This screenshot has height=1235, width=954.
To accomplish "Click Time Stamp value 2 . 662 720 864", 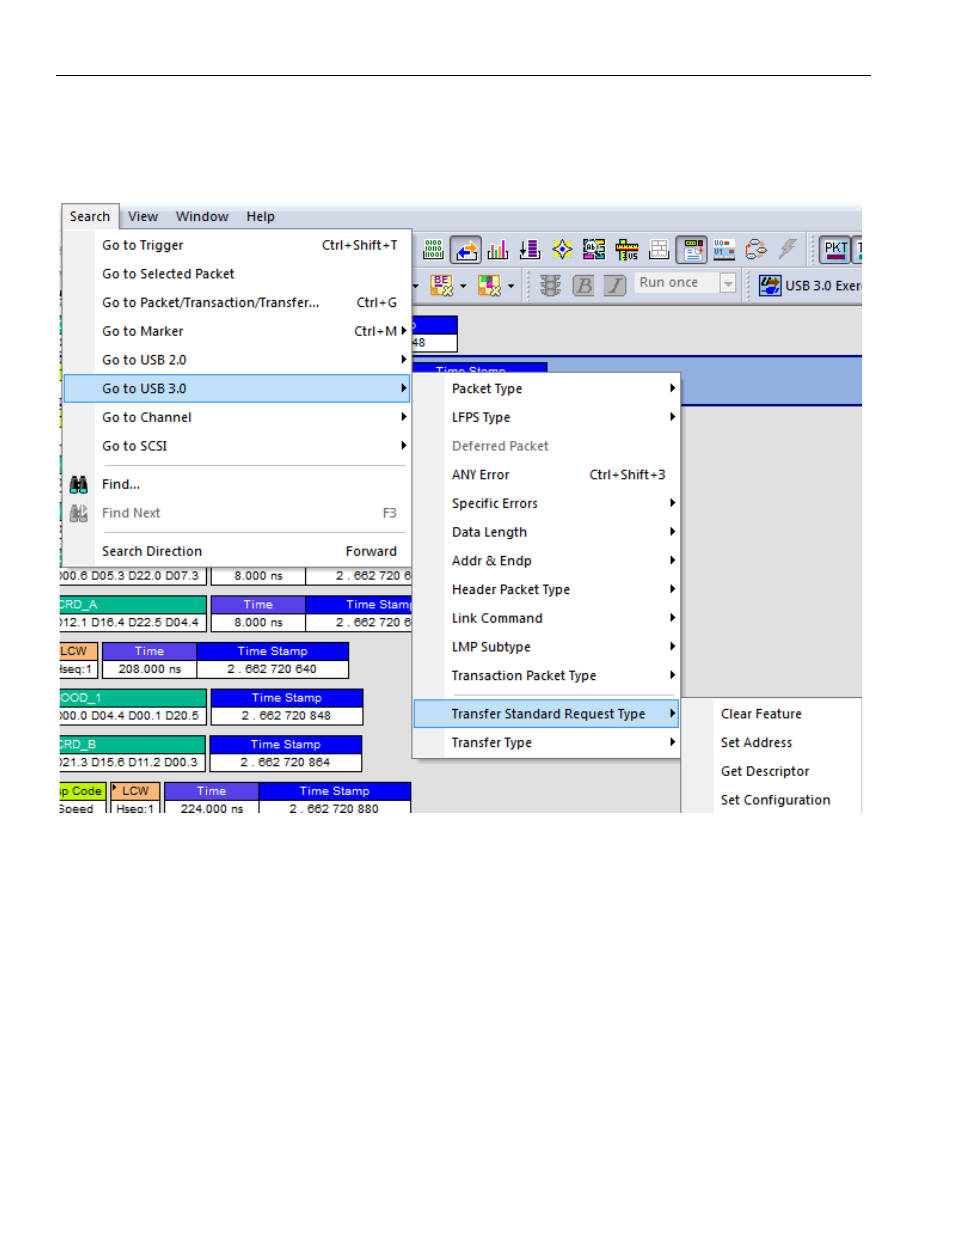I will click(x=285, y=762).
